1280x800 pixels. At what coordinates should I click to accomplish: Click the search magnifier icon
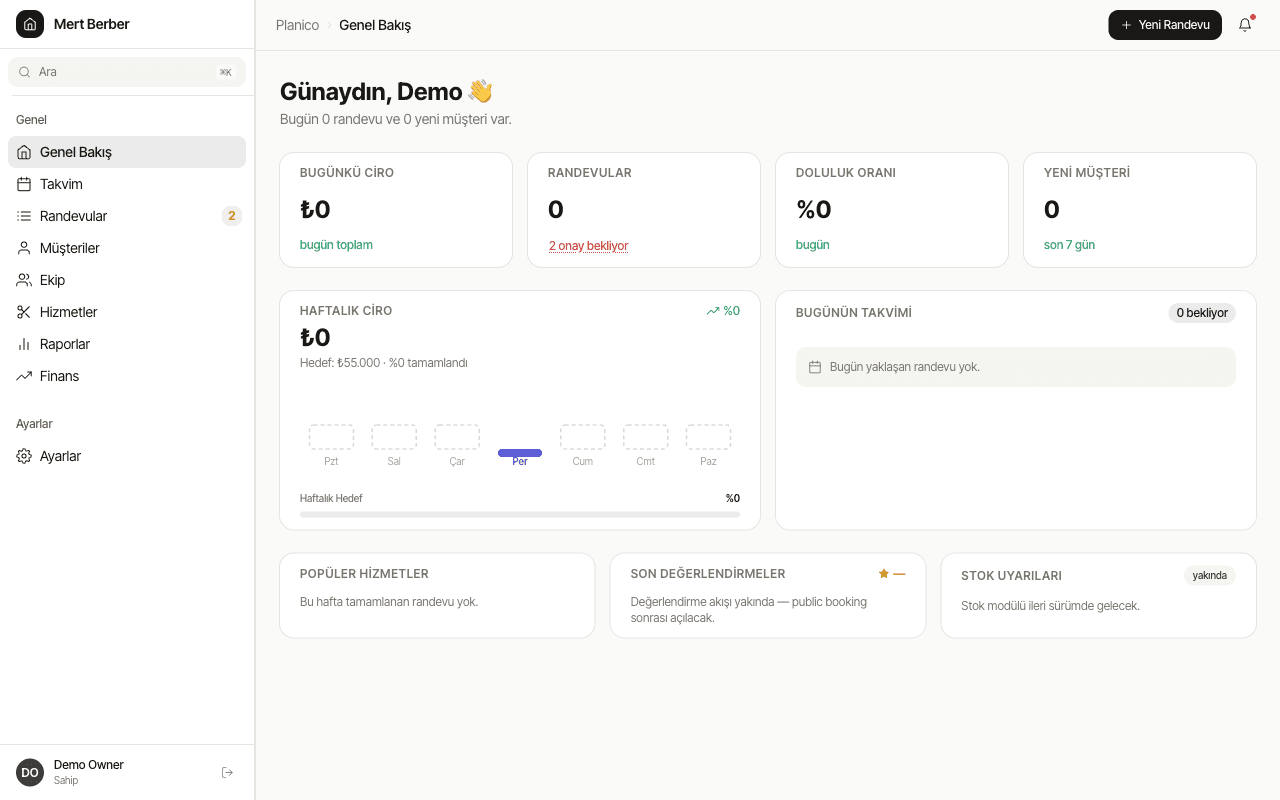pyautogui.click(x=25, y=72)
